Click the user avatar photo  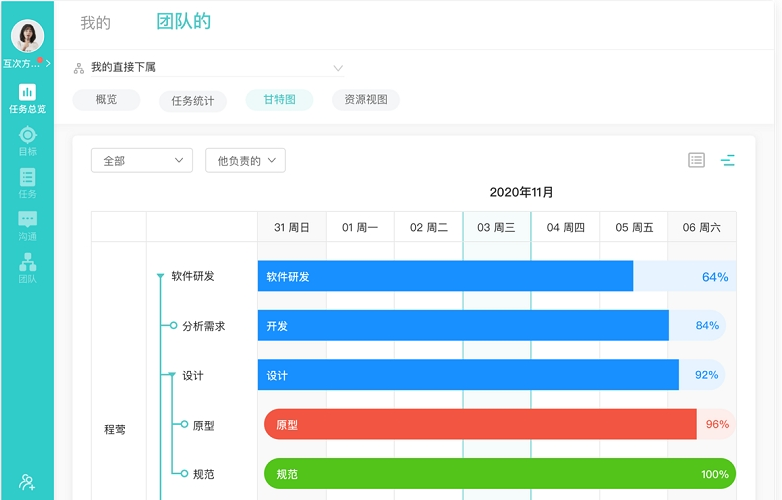pyautogui.click(x=27, y=37)
